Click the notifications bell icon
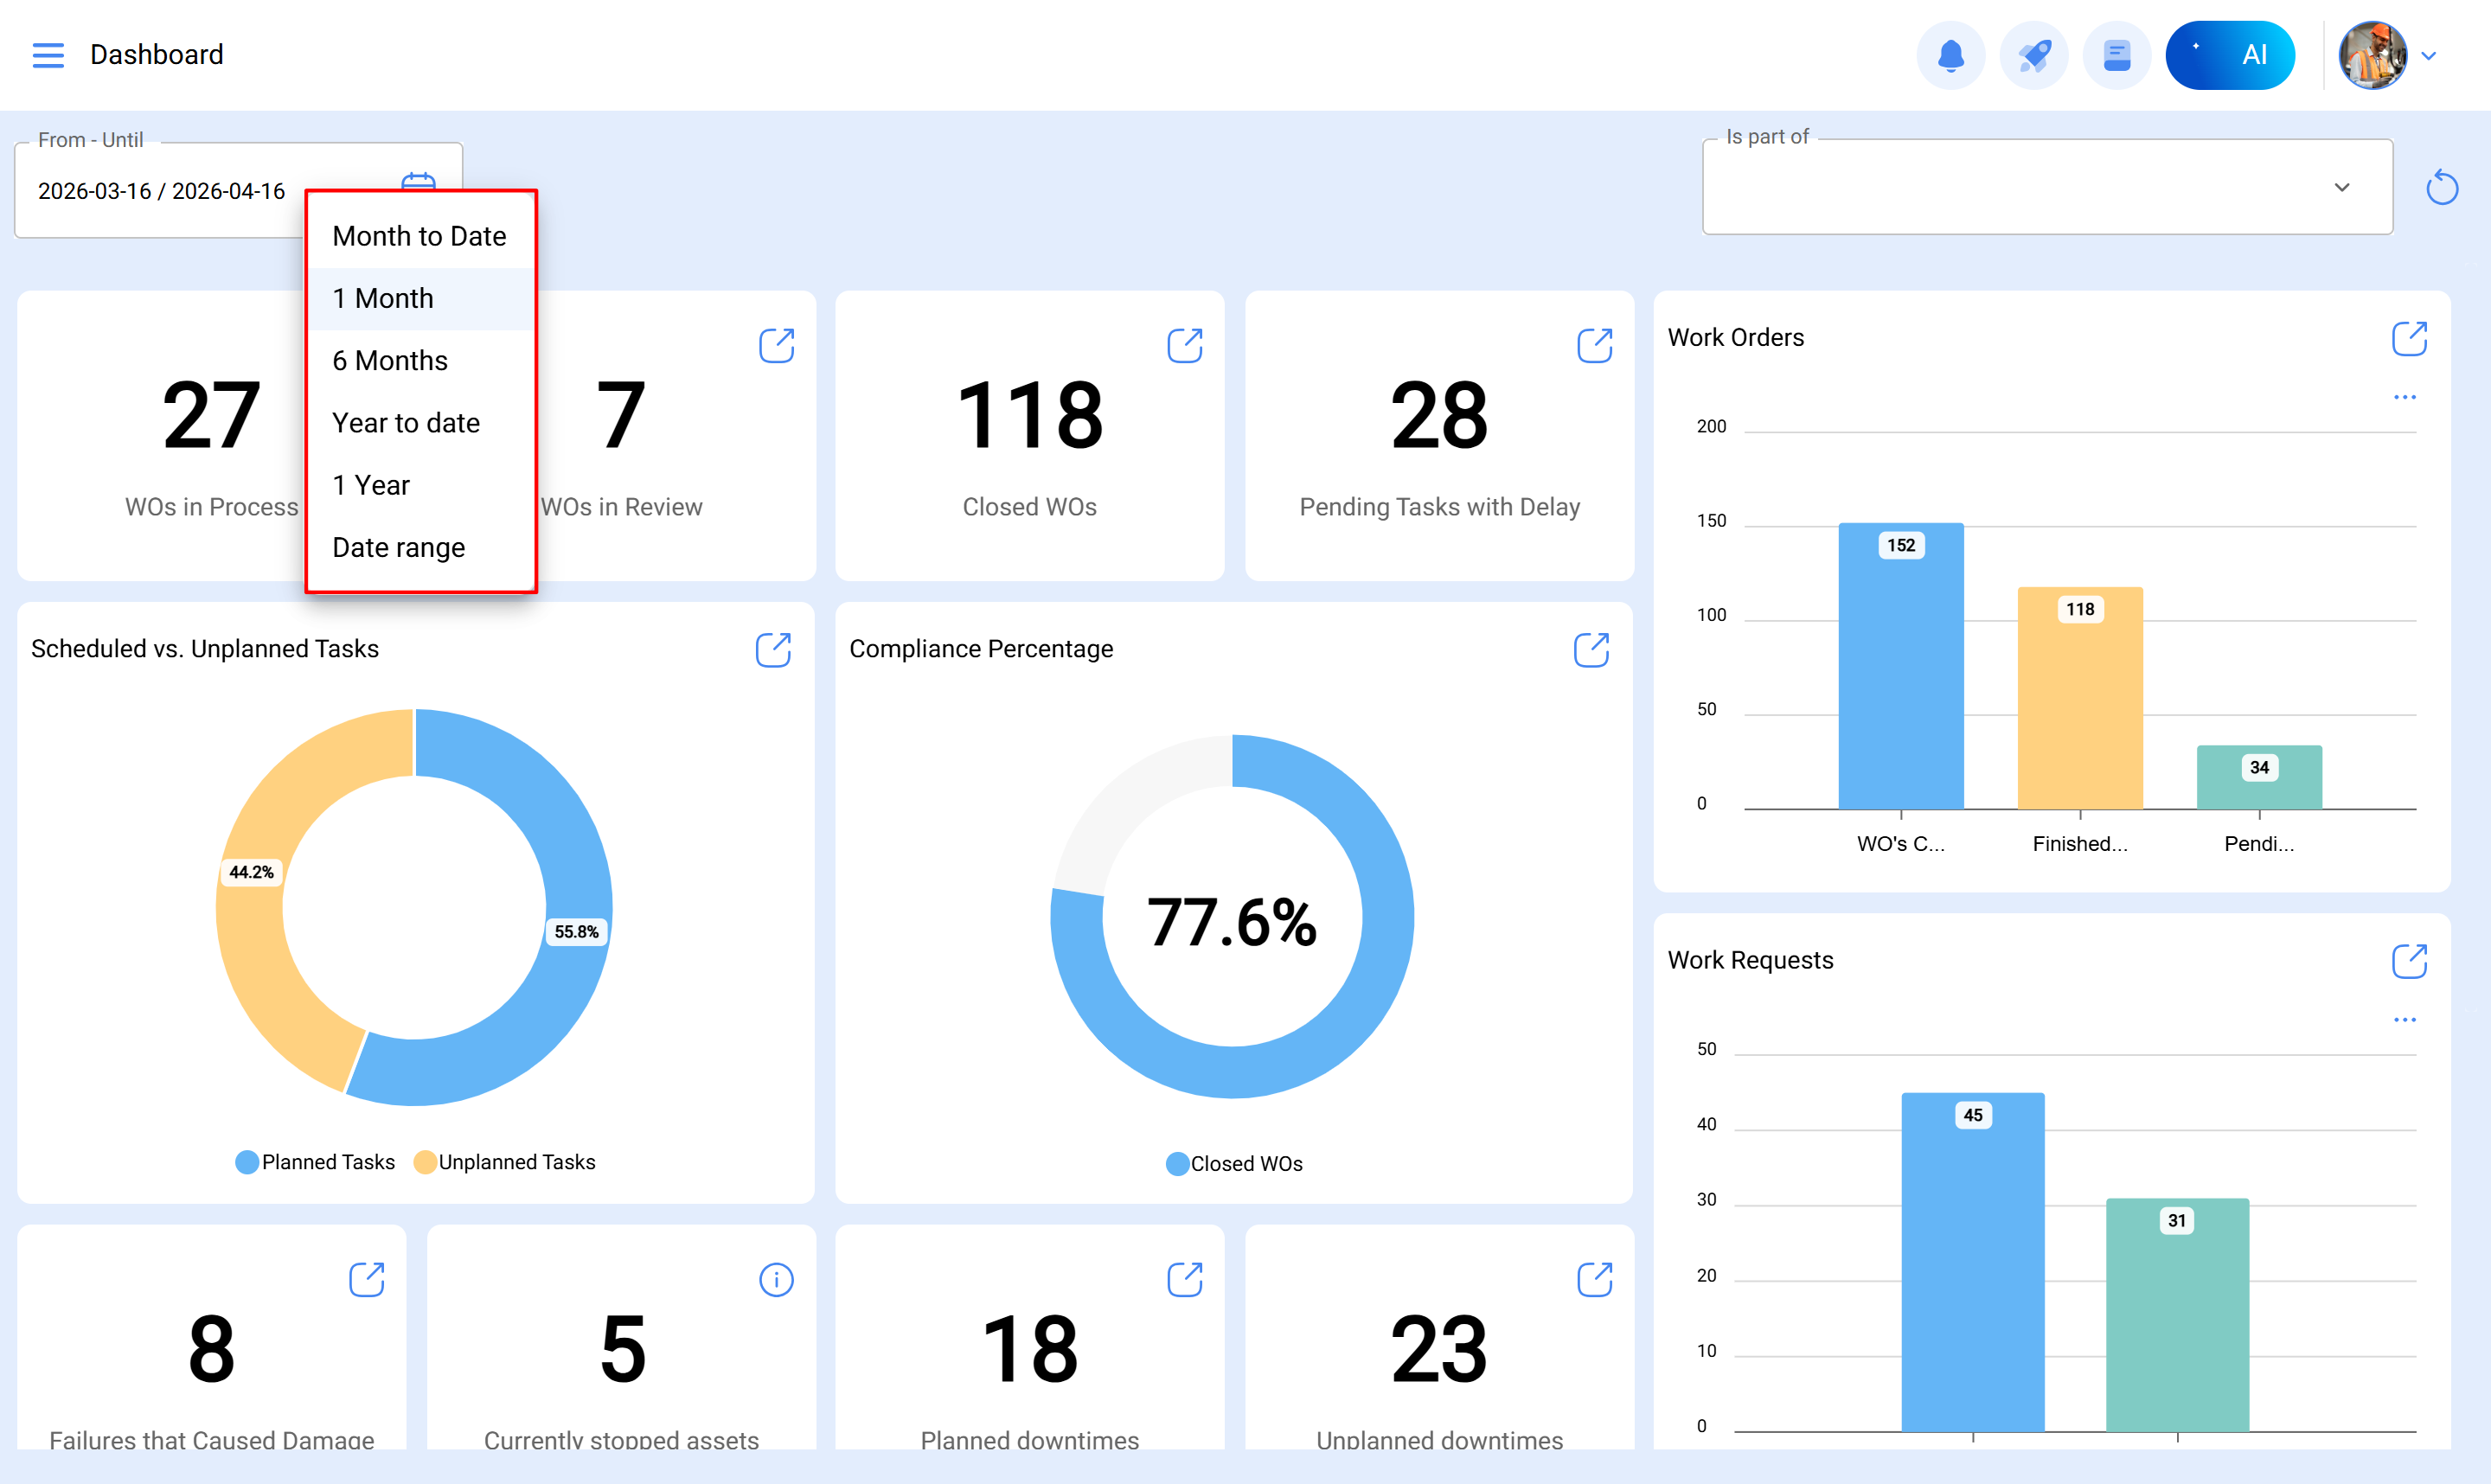This screenshot has width=2491, height=1484. point(1950,55)
